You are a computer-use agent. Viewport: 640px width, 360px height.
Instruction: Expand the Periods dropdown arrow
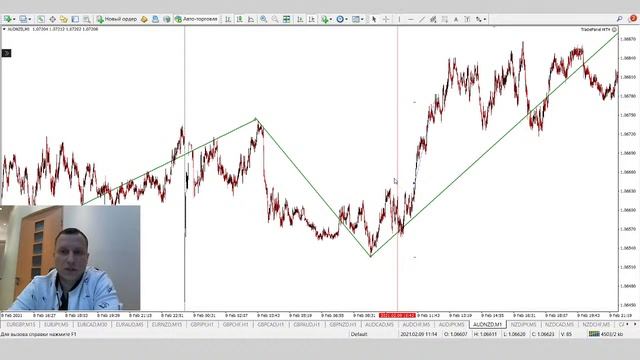coord(347,19)
